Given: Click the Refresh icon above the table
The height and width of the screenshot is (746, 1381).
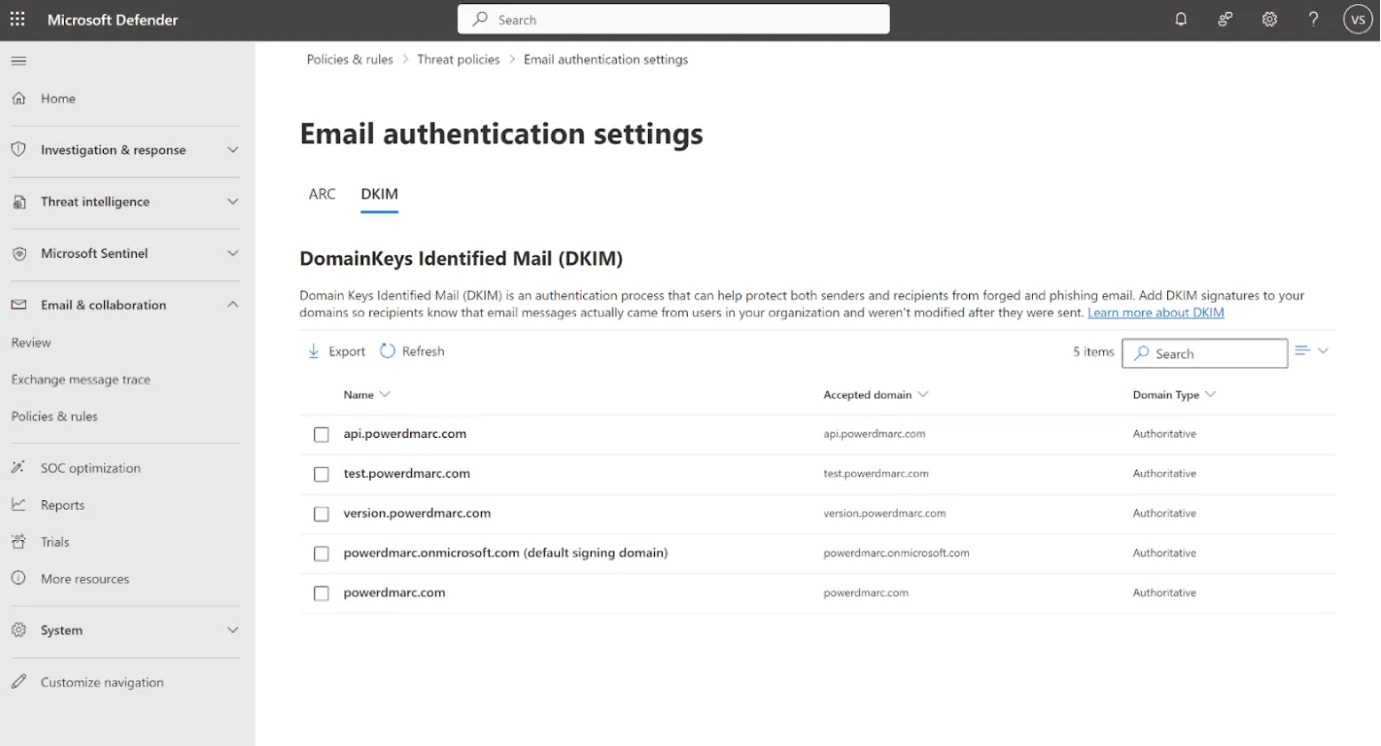Looking at the screenshot, I should click(388, 351).
